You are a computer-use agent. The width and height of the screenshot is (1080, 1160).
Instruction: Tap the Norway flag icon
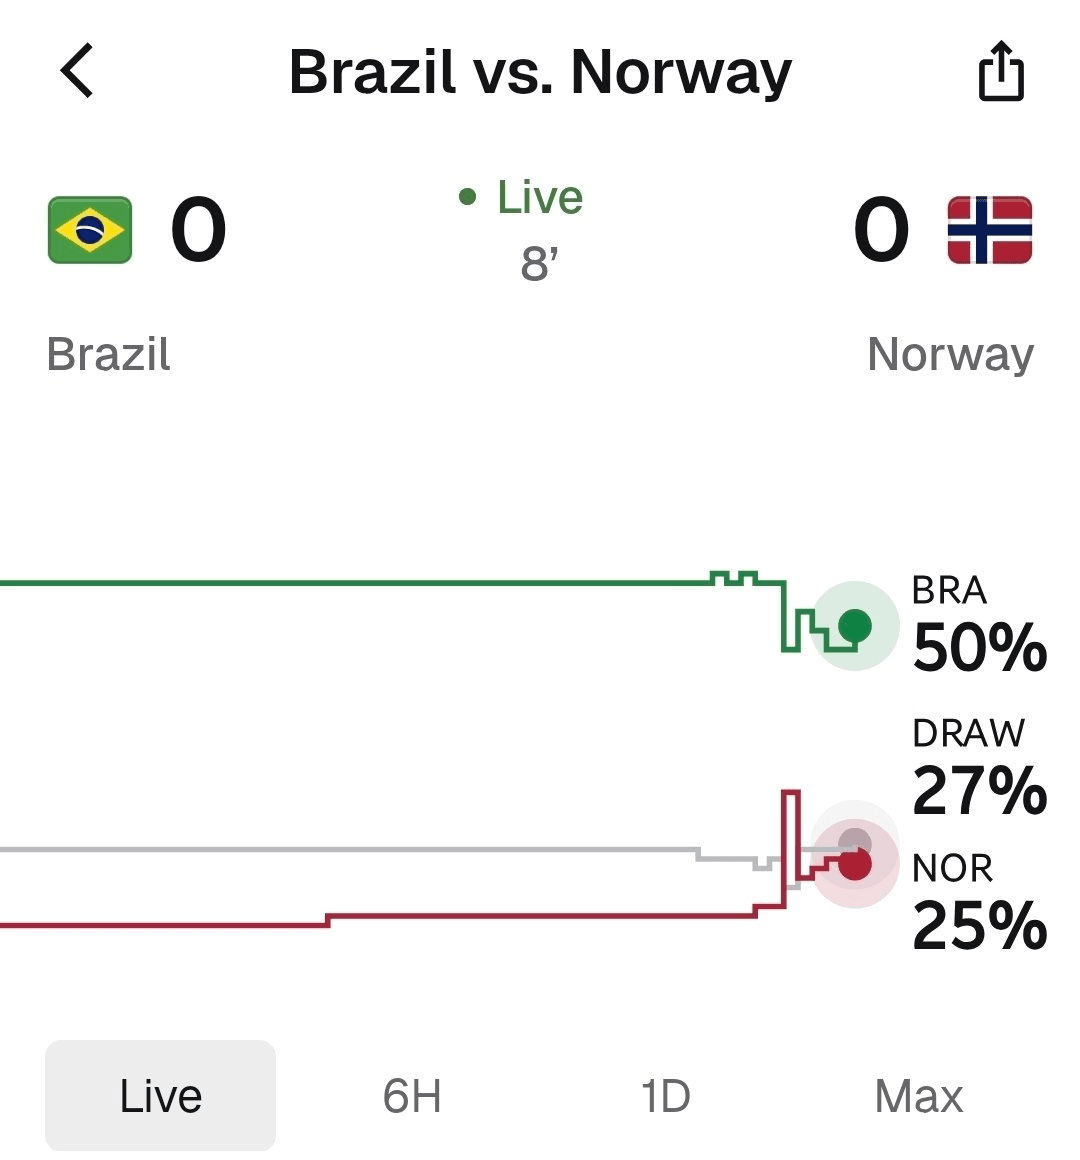click(990, 229)
